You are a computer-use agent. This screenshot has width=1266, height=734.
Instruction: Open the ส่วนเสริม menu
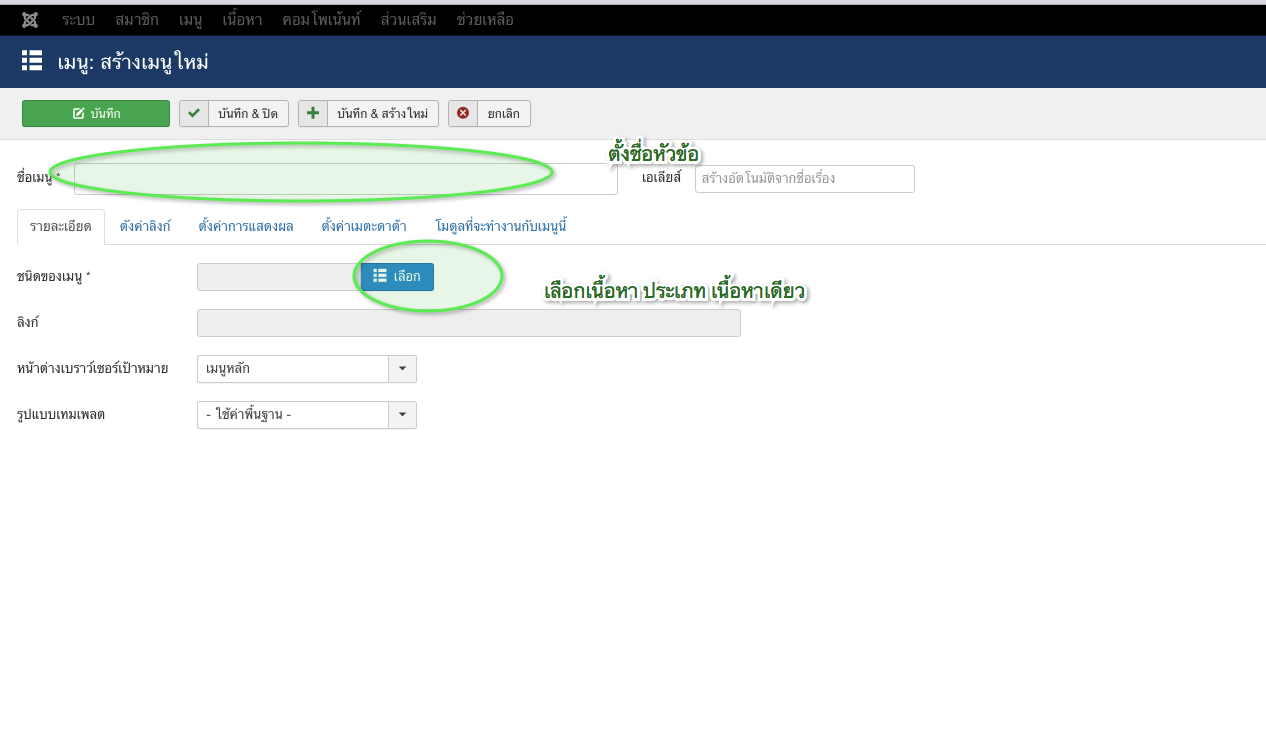408,20
